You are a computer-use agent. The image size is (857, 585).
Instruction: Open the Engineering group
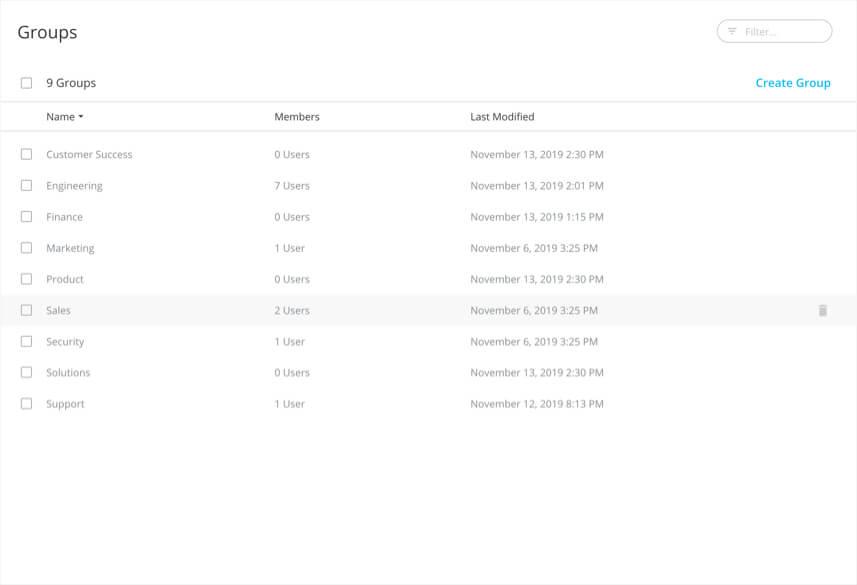coord(74,186)
